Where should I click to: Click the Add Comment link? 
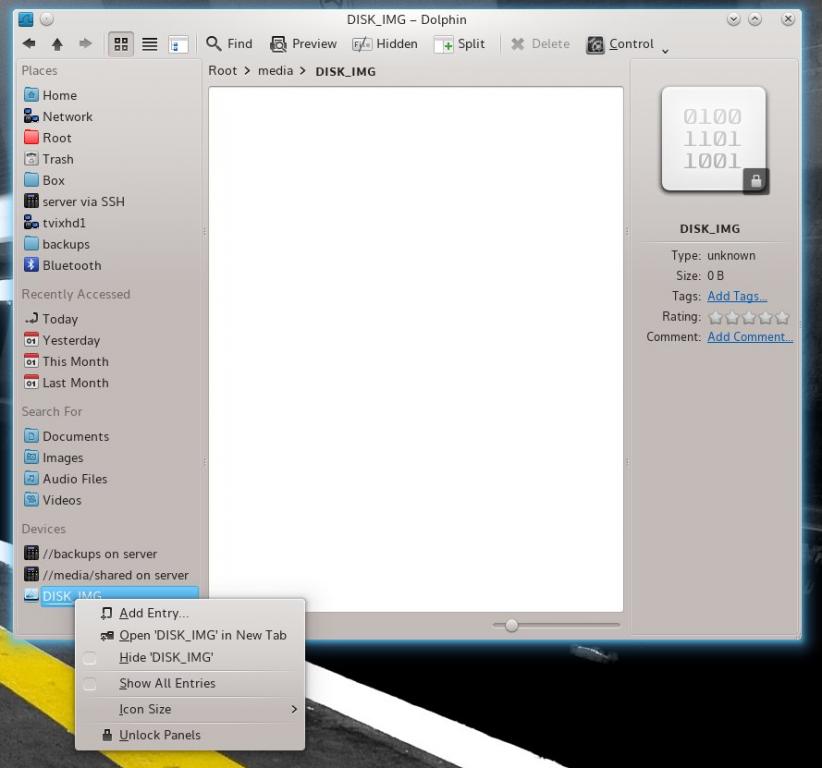[x=749, y=337]
